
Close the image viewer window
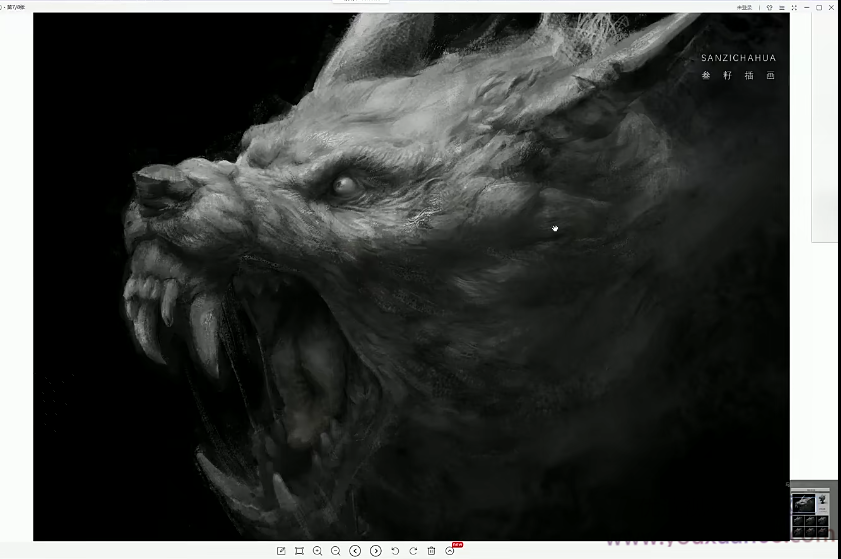pyautogui.click(x=832, y=7)
